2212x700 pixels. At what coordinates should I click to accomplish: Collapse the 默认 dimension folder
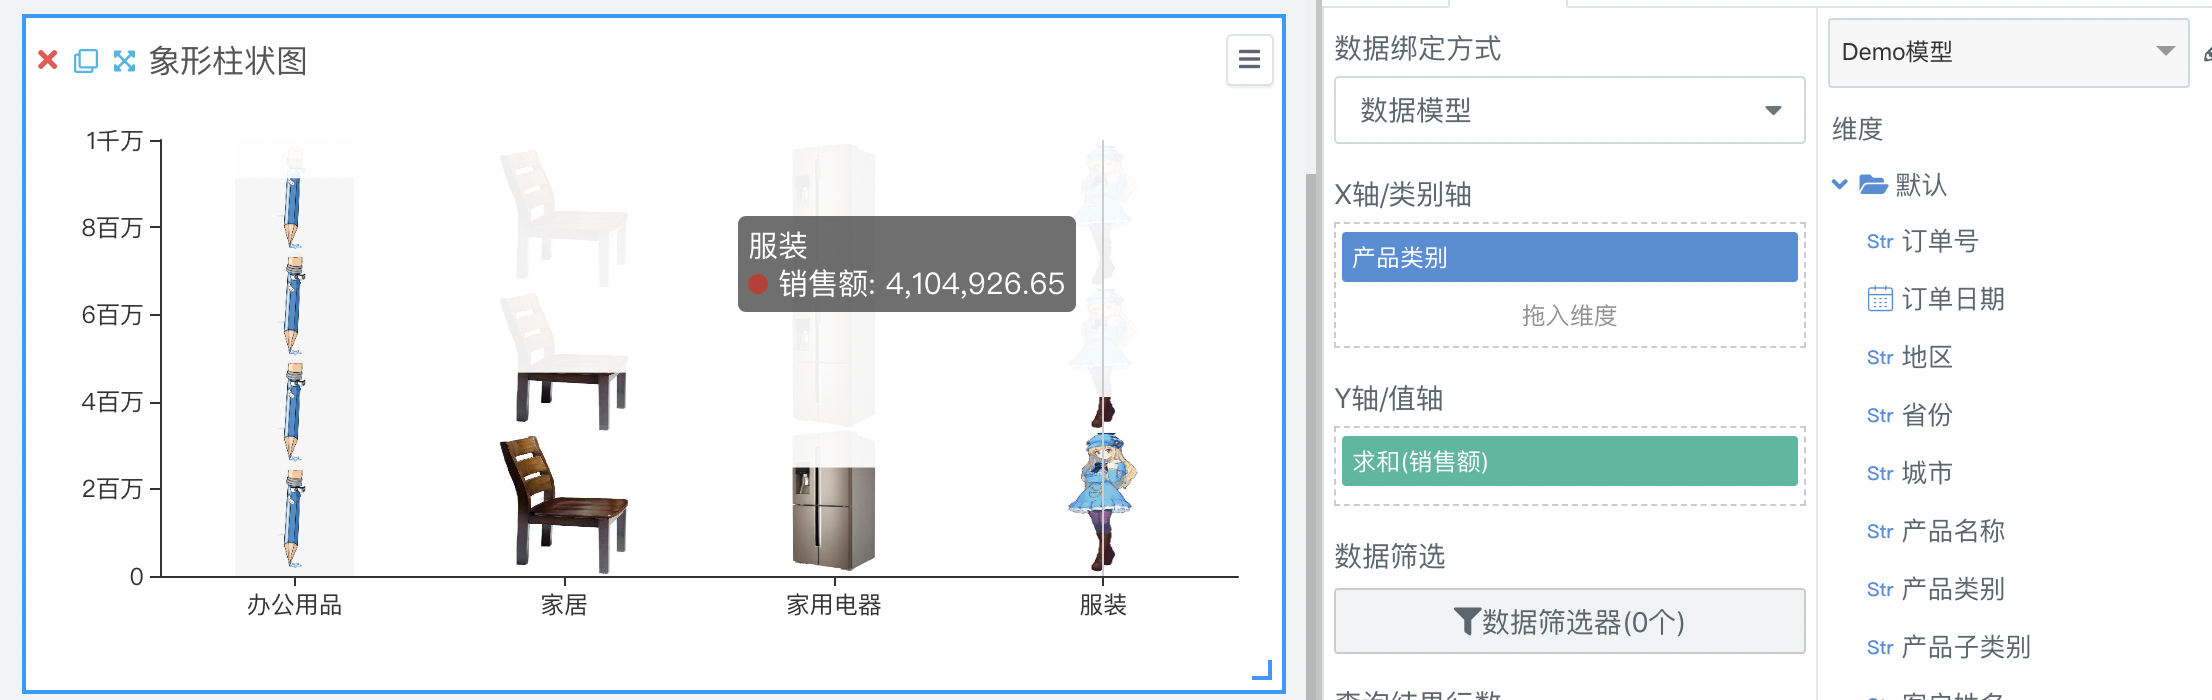point(1839,184)
